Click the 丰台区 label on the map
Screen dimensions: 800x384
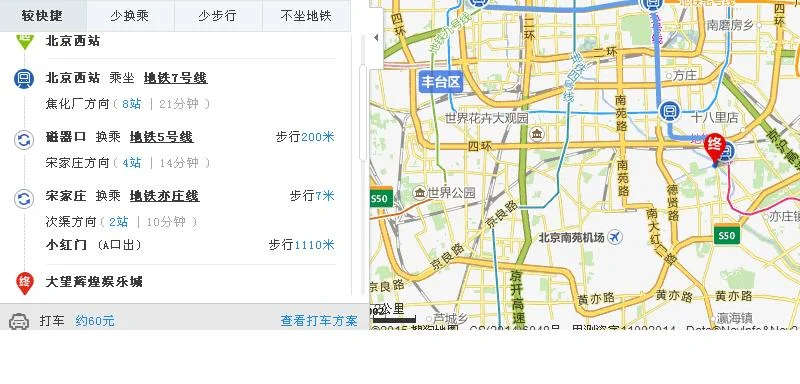[x=441, y=82]
